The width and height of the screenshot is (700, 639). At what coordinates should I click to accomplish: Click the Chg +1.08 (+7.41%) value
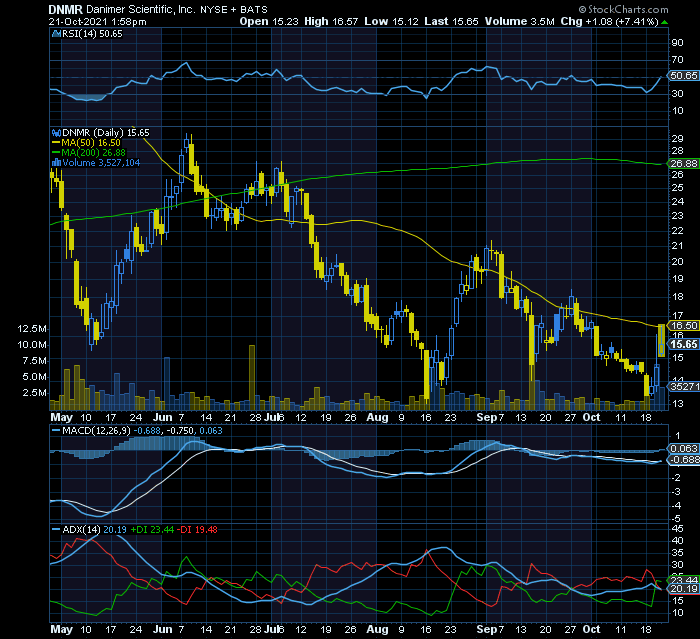(x=610, y=21)
